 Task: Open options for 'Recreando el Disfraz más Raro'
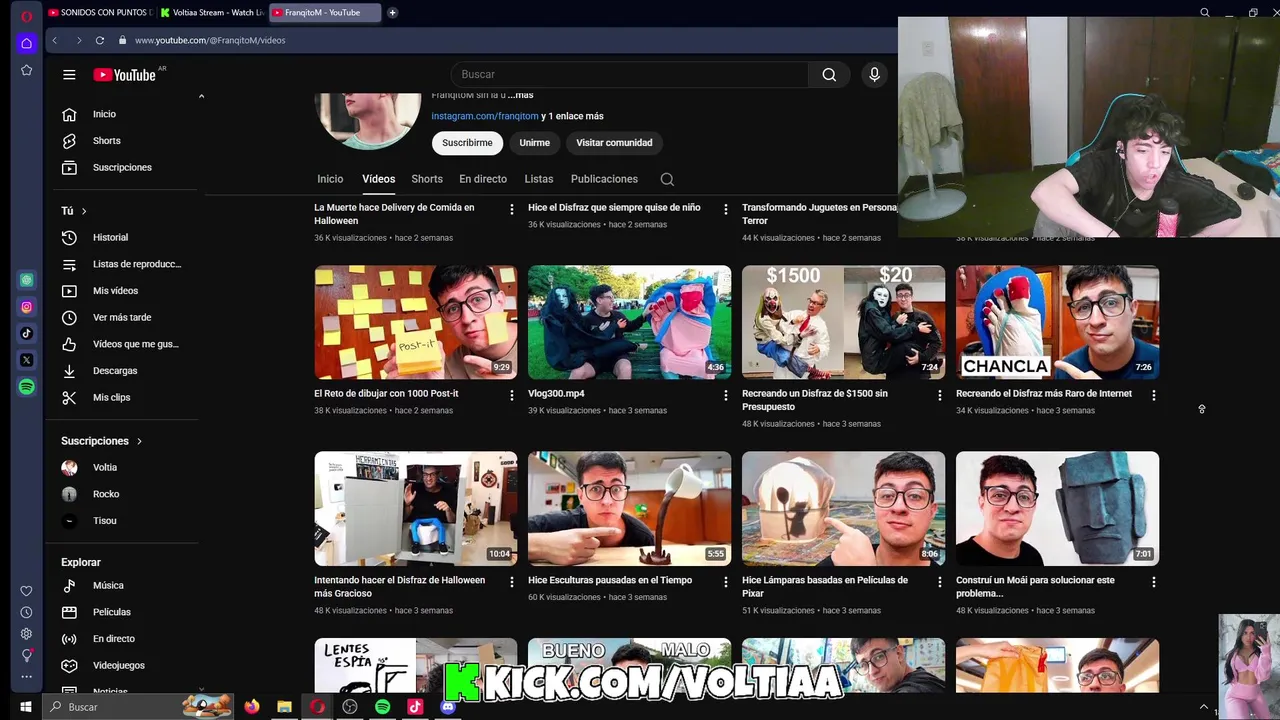1154,395
